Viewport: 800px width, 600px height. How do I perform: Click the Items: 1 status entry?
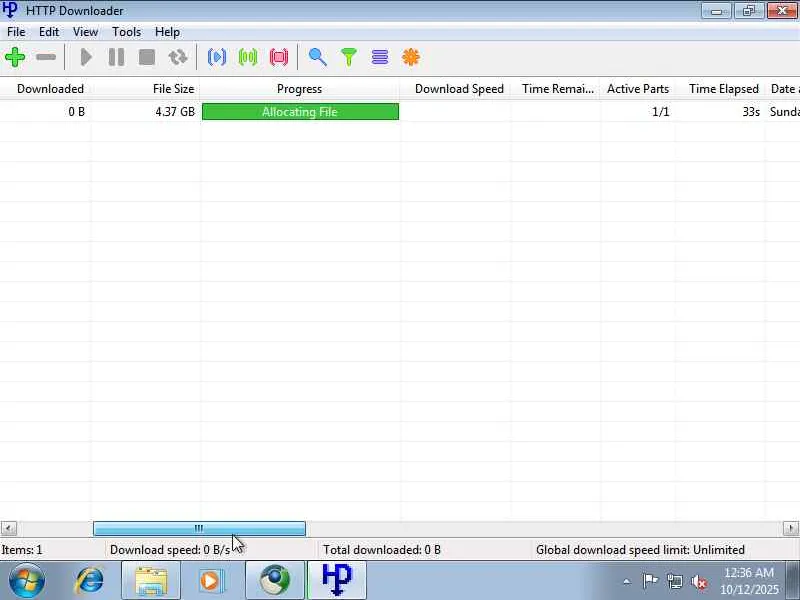click(x=22, y=549)
